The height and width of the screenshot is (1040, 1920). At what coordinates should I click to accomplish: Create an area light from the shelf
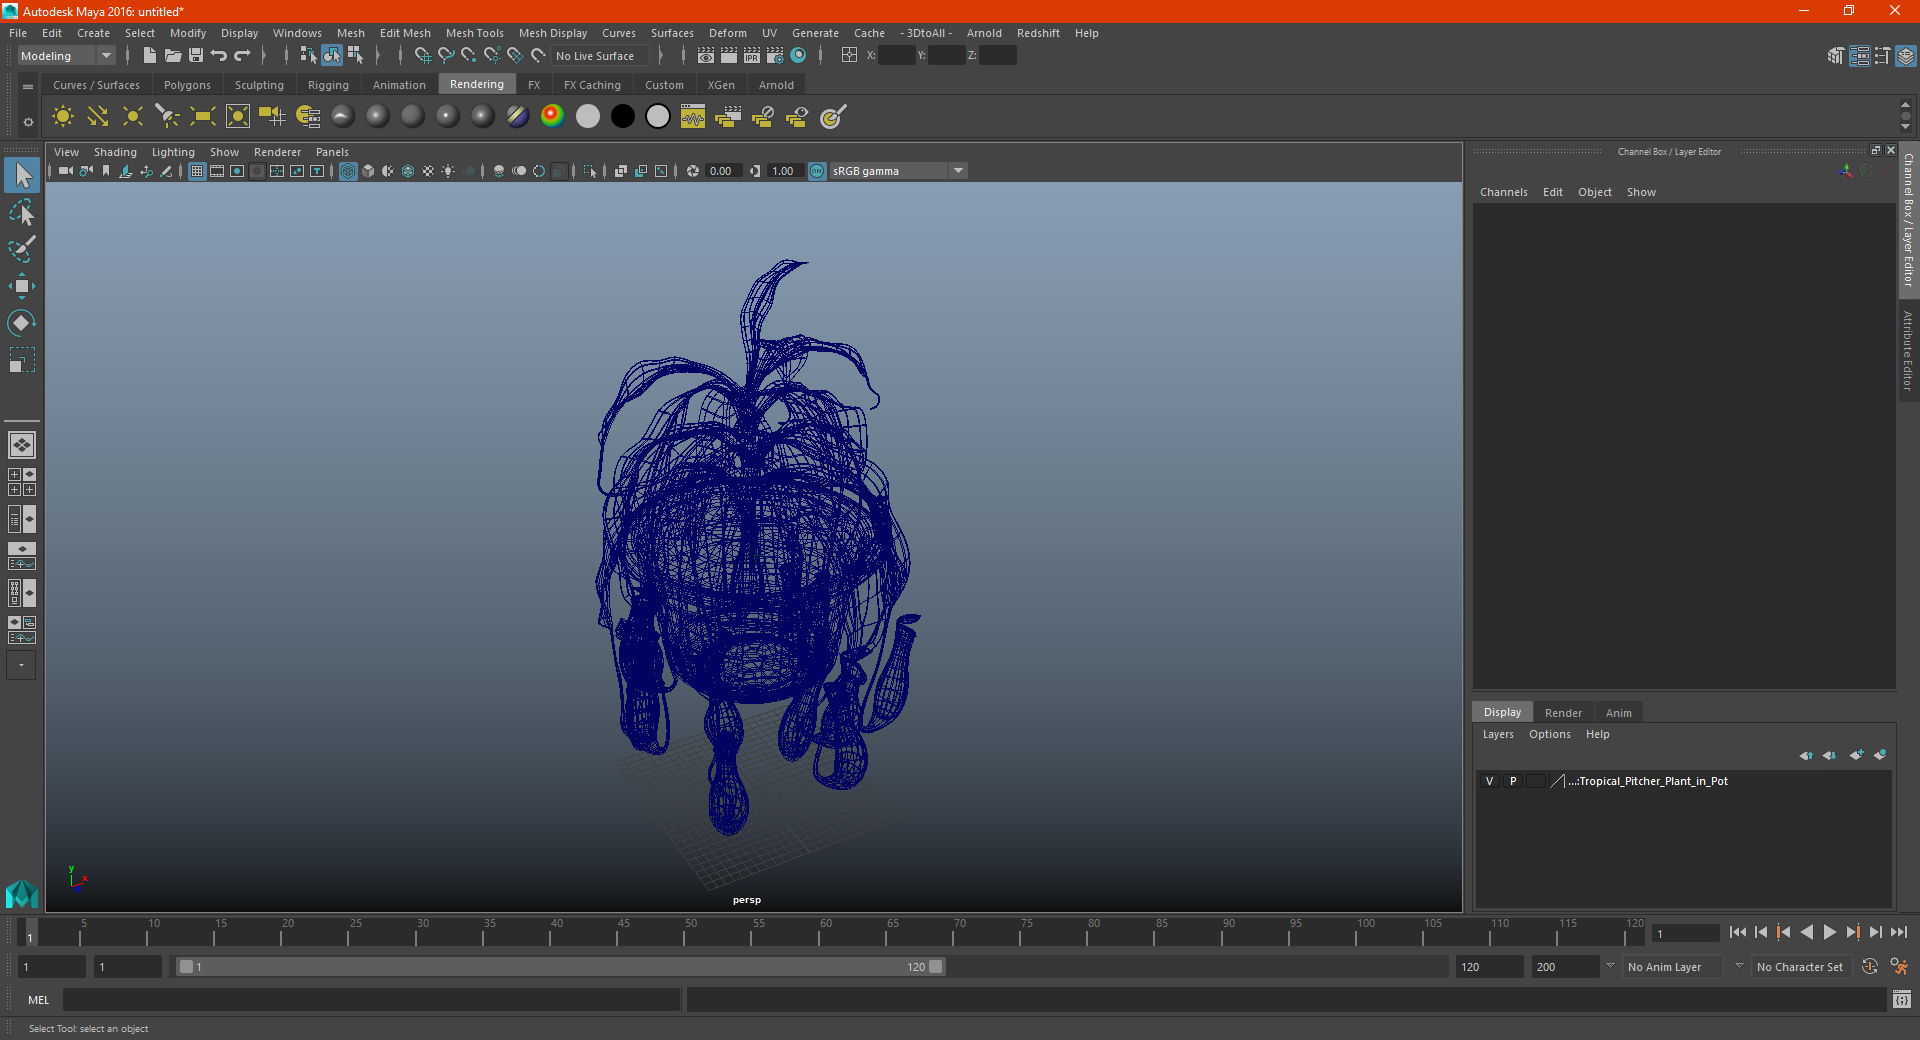(202, 117)
